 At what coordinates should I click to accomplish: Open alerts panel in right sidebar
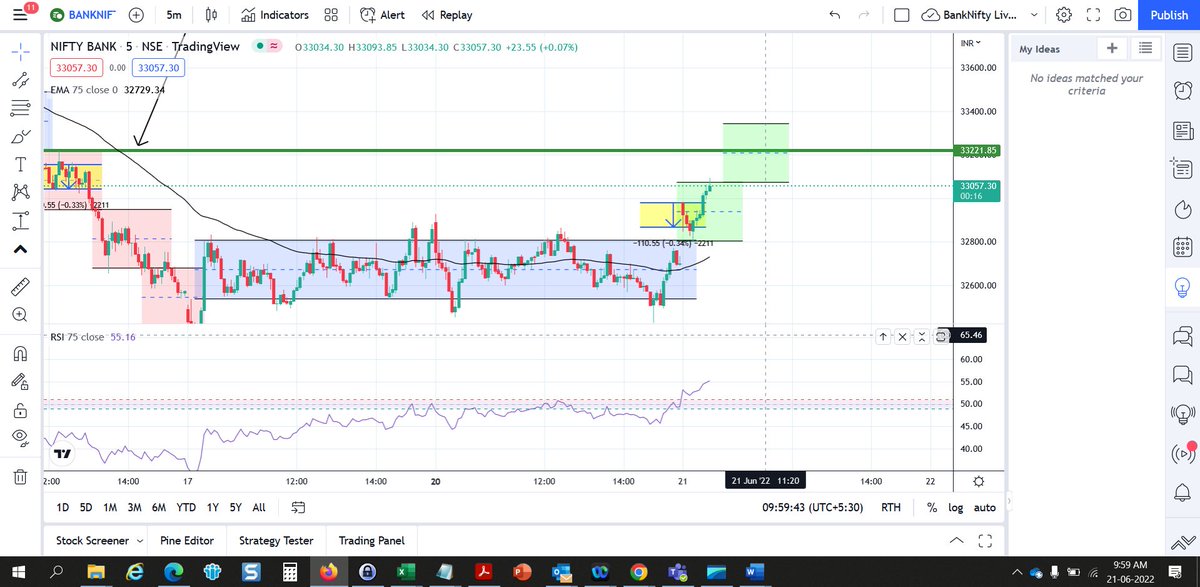1183,90
